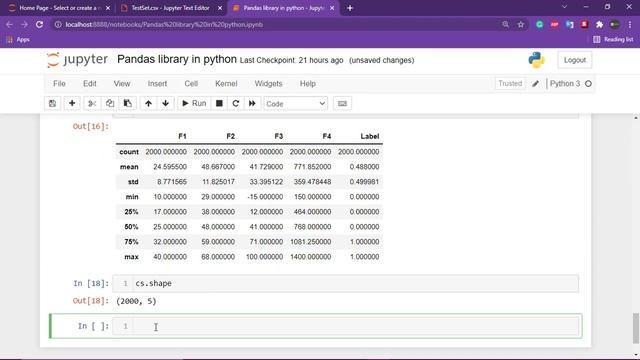Open the Reading list

point(613,40)
